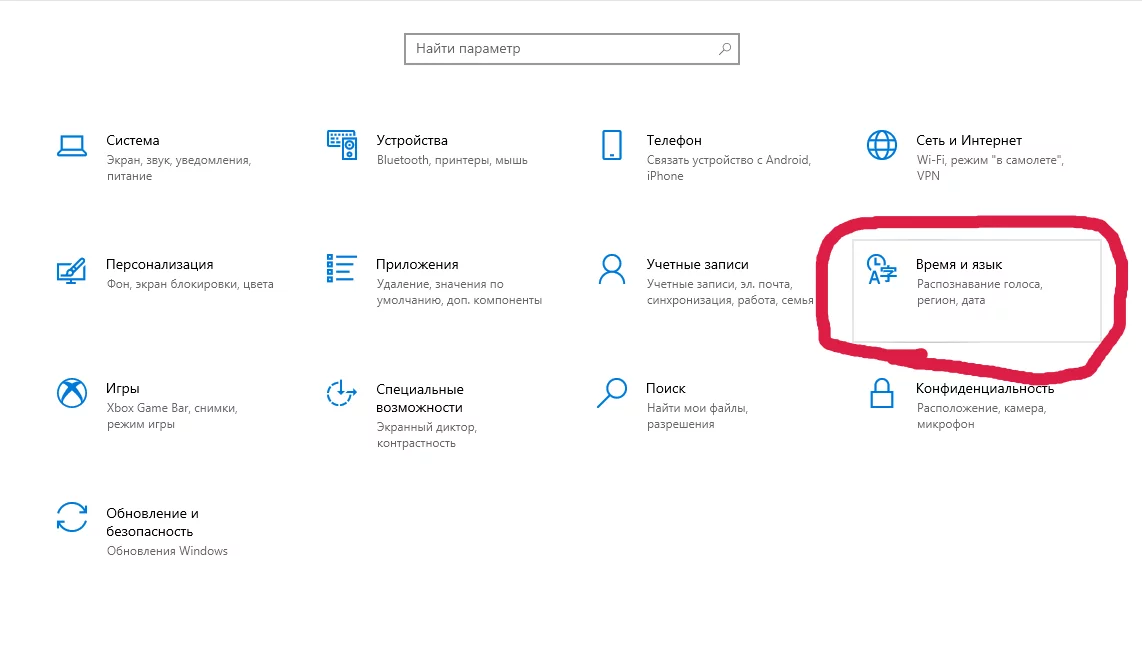Click the text 'Фон, экран блокировки, цвета'
The height and width of the screenshot is (653, 1142).
[190, 285]
